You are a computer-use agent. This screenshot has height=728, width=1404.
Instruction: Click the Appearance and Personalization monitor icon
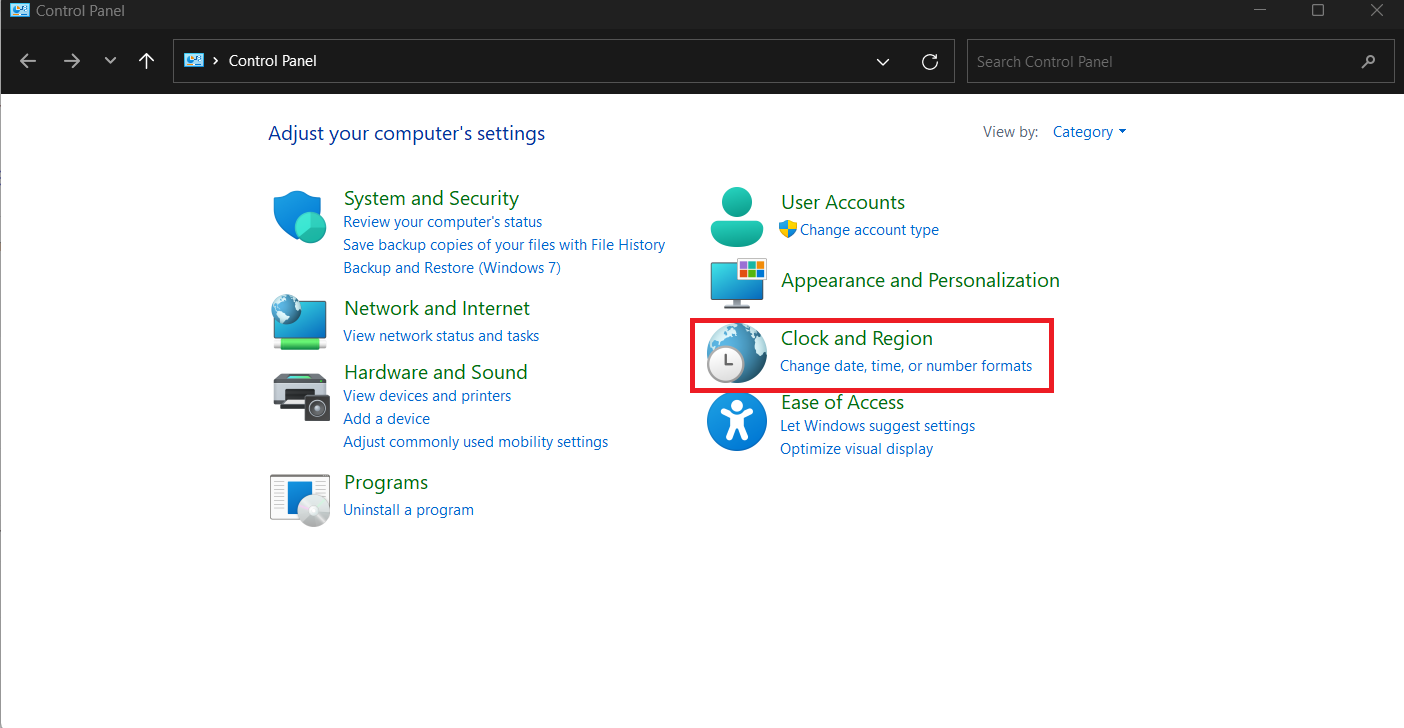pyautogui.click(x=738, y=283)
